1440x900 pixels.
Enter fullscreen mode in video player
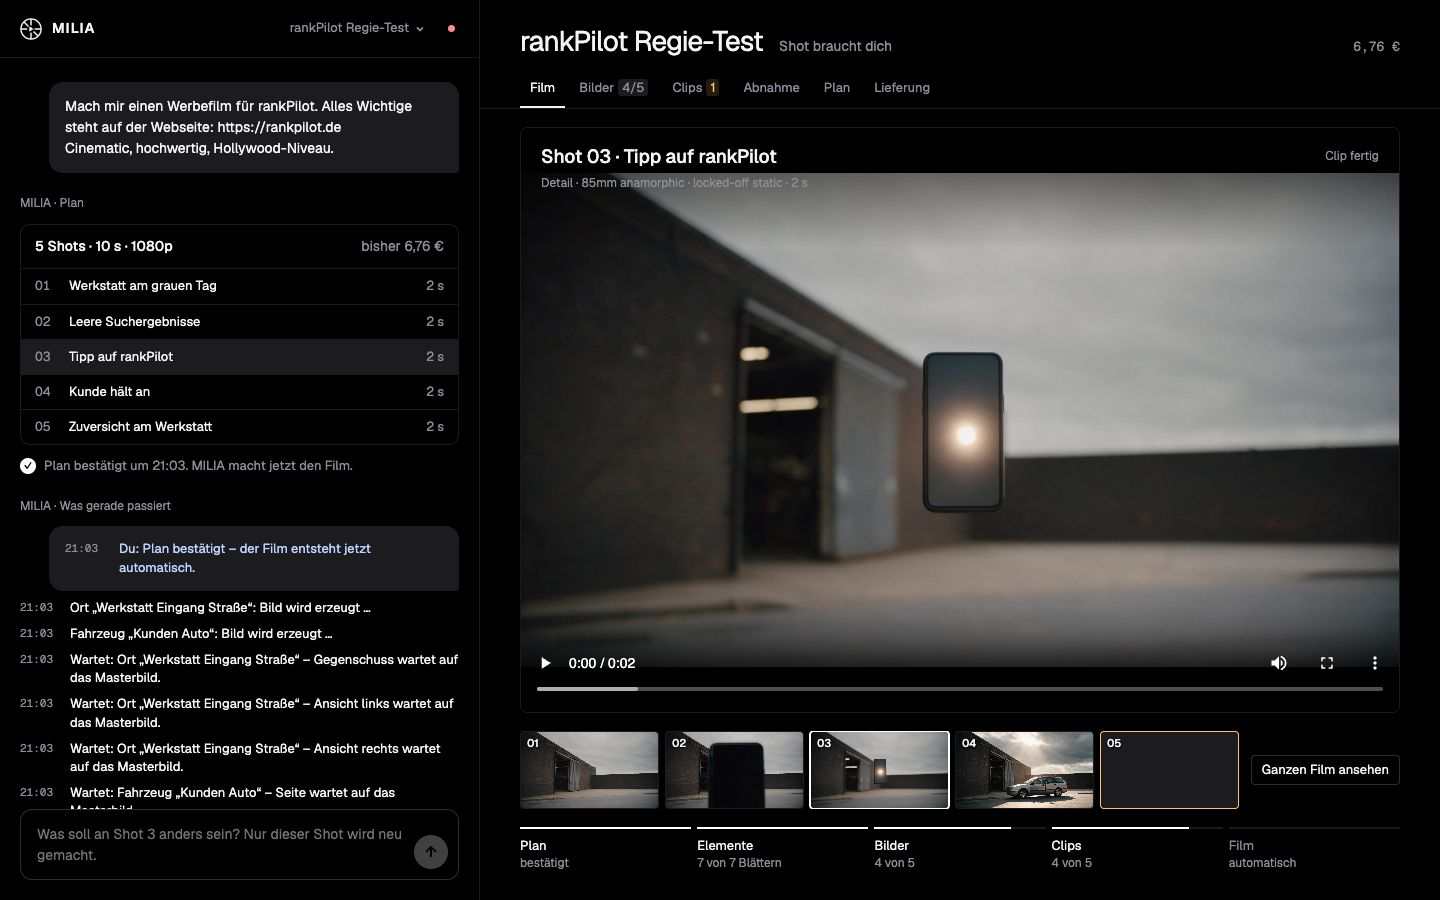pyautogui.click(x=1327, y=663)
